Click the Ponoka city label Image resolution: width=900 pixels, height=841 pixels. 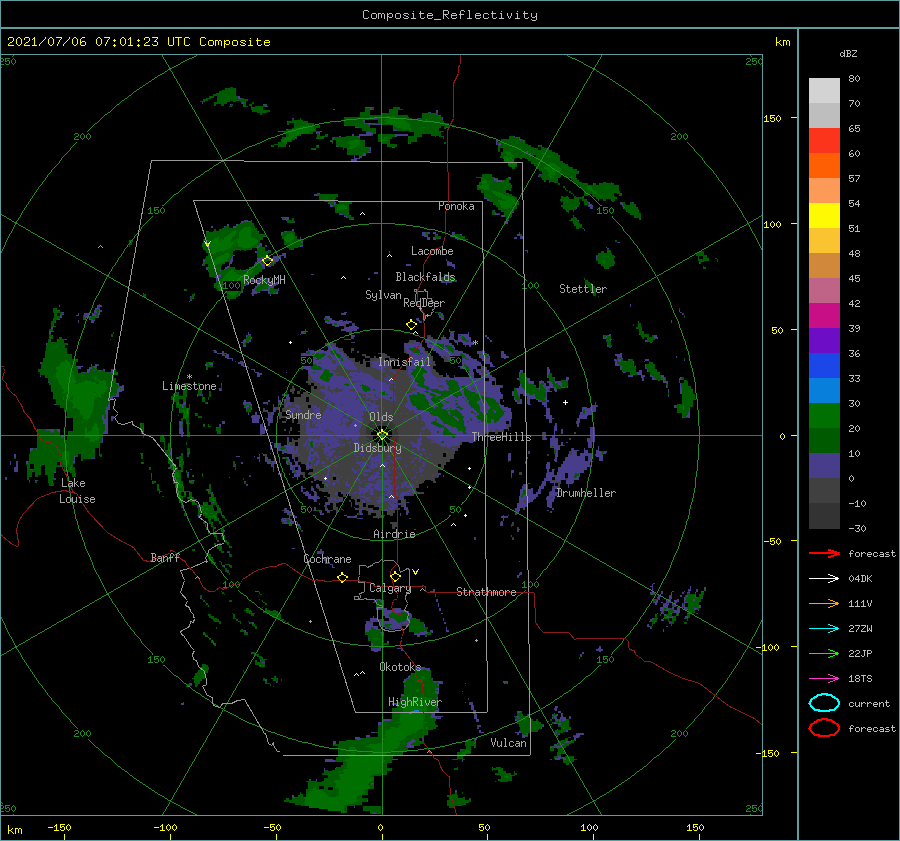(x=456, y=206)
